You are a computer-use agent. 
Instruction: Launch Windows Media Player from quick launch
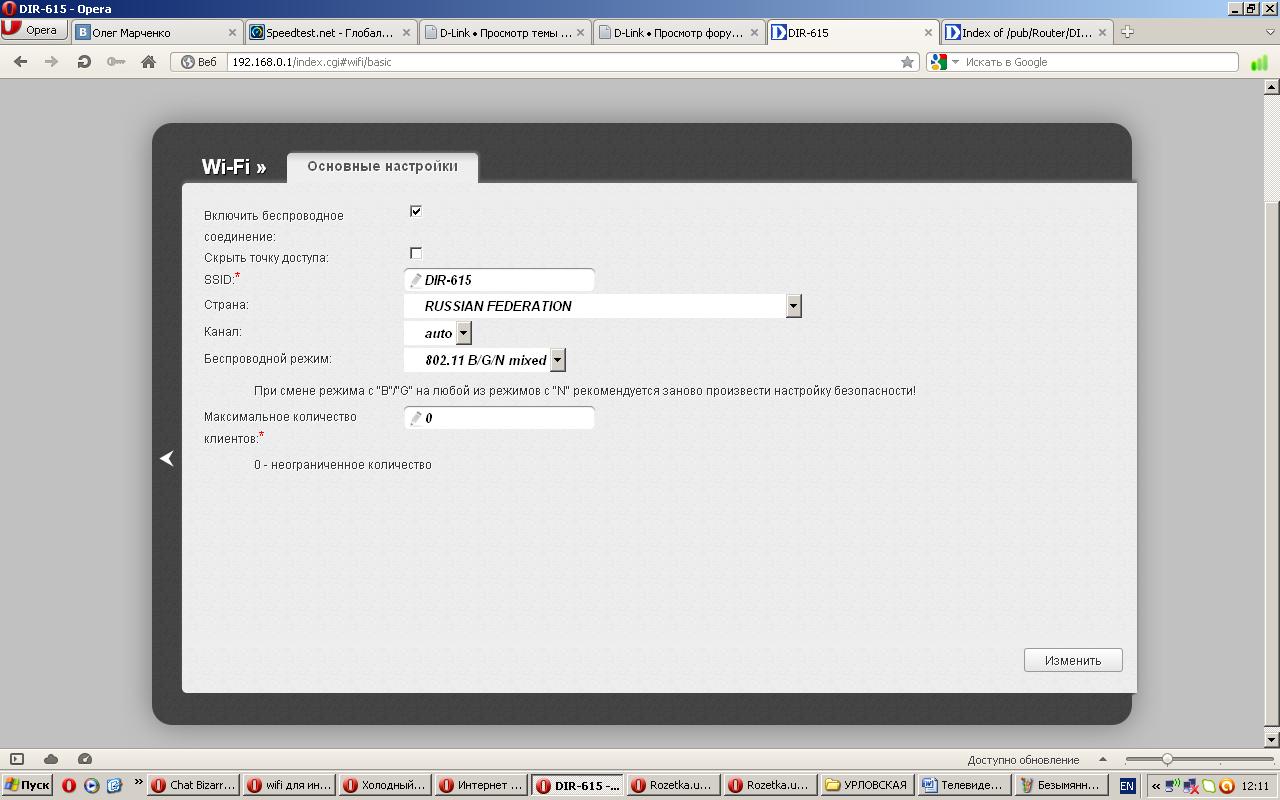pyautogui.click(x=91, y=785)
